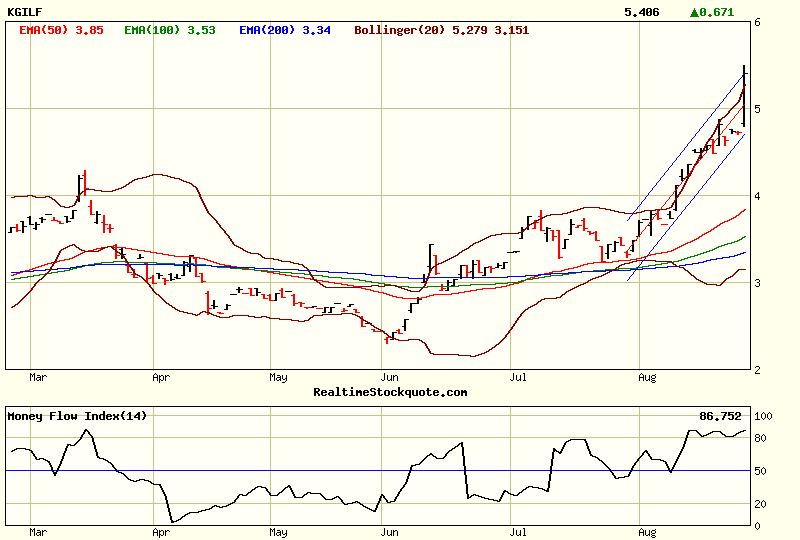This screenshot has height=540, width=800.
Task: Click the May label under Money Flow panel
Action: pos(278,532)
